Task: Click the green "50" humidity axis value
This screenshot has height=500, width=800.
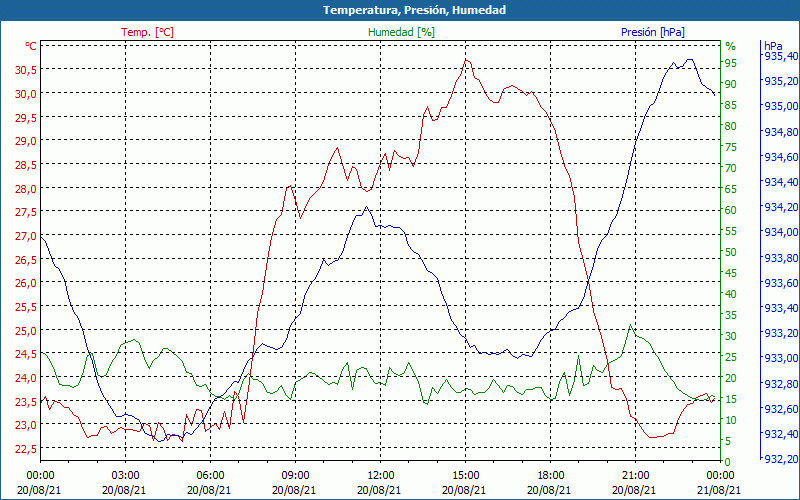Action: click(x=731, y=252)
